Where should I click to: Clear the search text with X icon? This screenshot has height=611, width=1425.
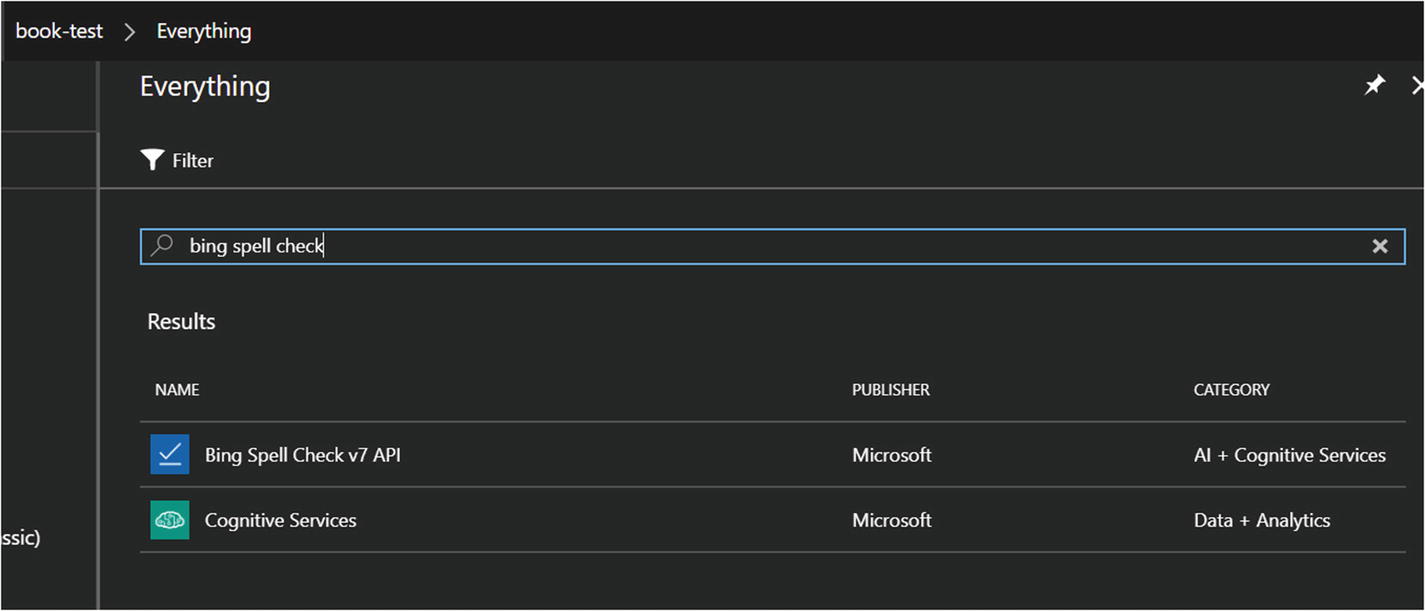[x=1380, y=246]
